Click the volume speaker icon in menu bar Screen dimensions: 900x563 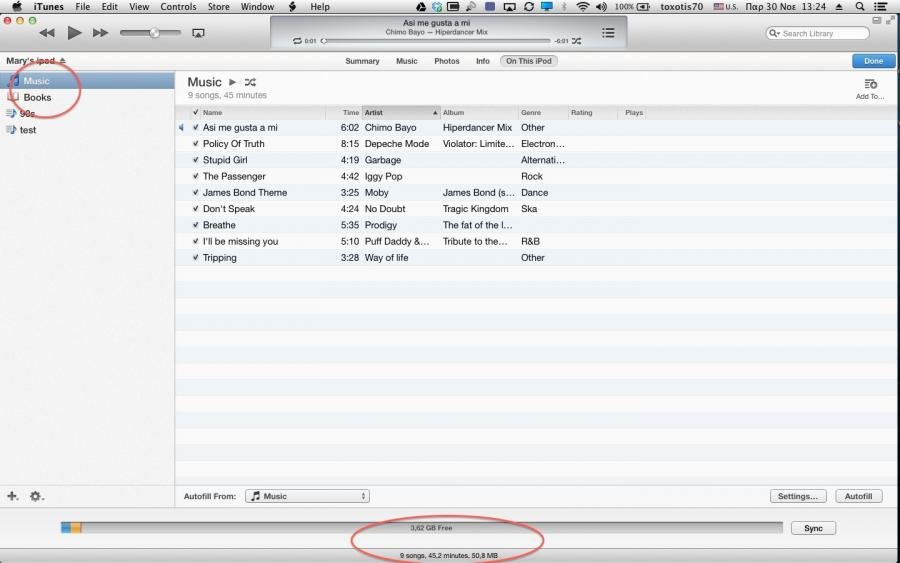[x=601, y=7]
